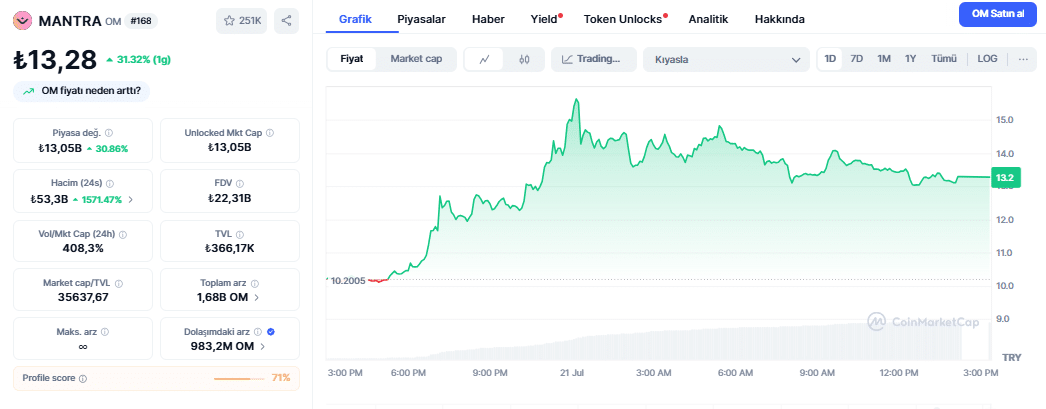The height and width of the screenshot is (409, 1046).
Task: Open the TradingView chart button
Action: (x=594, y=59)
